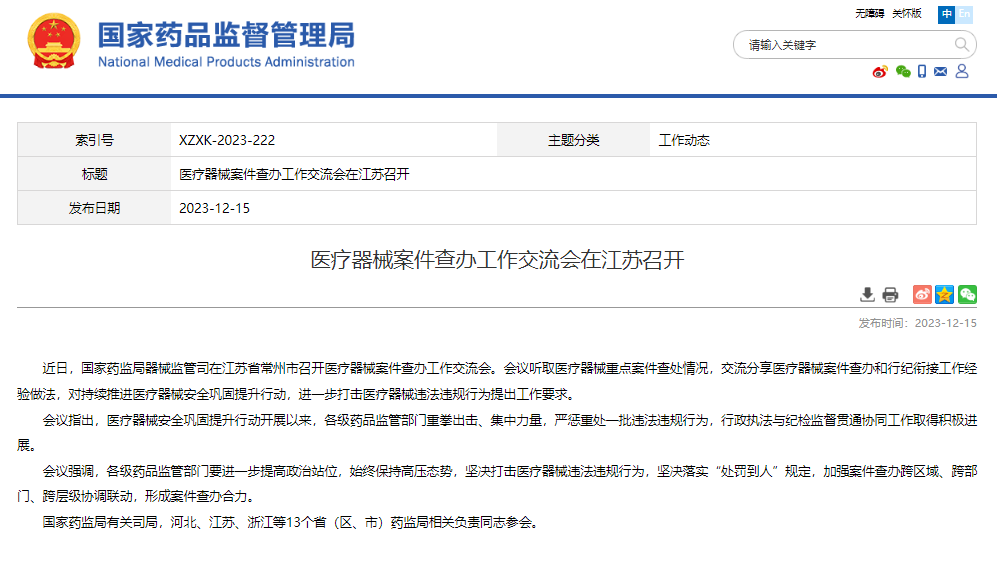The height and width of the screenshot is (583, 997).
Task: Open the Weibo icon below the search box
Action: click(x=880, y=72)
